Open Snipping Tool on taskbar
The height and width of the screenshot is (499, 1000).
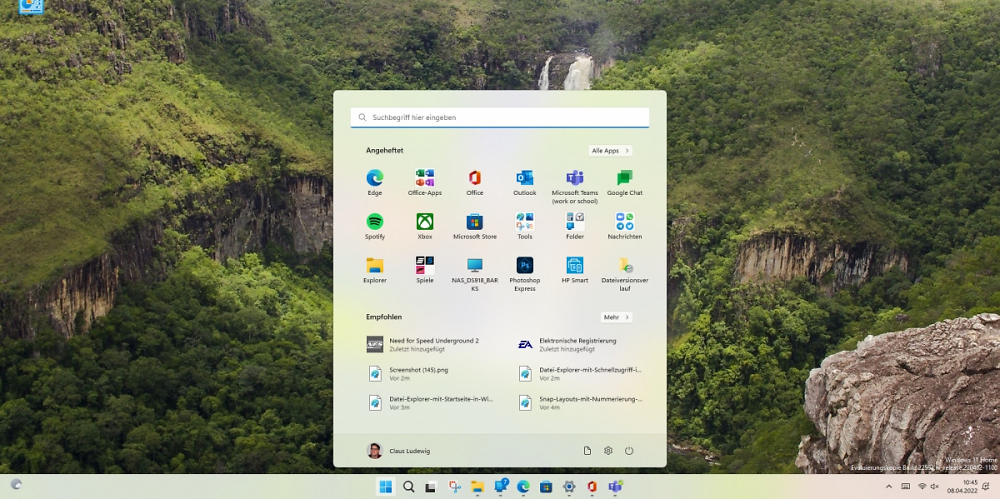(454, 487)
